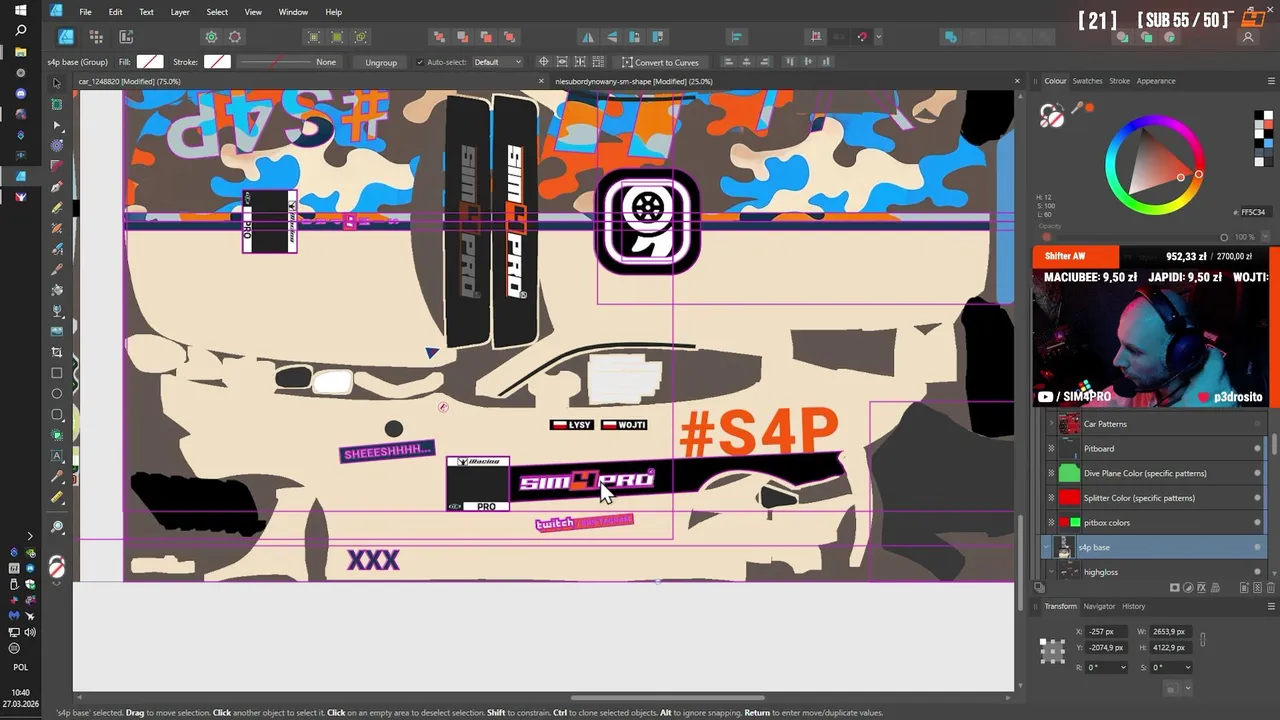Open the Select menu
This screenshot has width=1280, height=720.
[217, 12]
